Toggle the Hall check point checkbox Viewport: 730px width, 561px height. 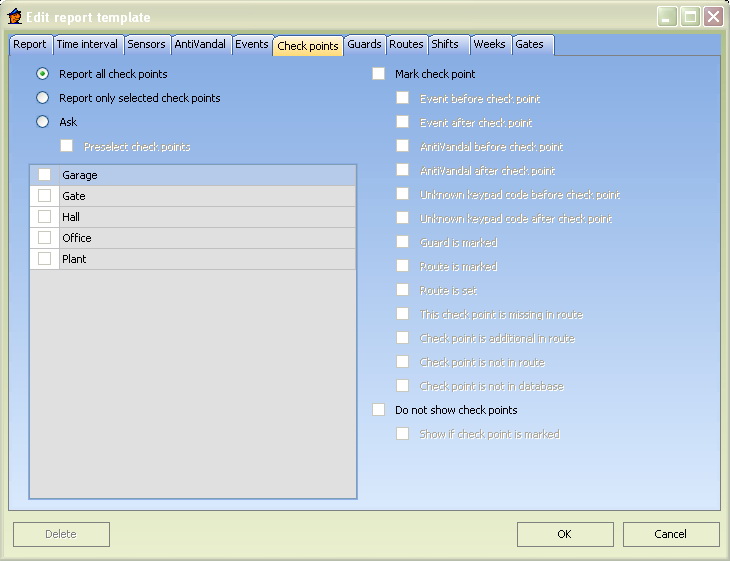click(x=44, y=217)
